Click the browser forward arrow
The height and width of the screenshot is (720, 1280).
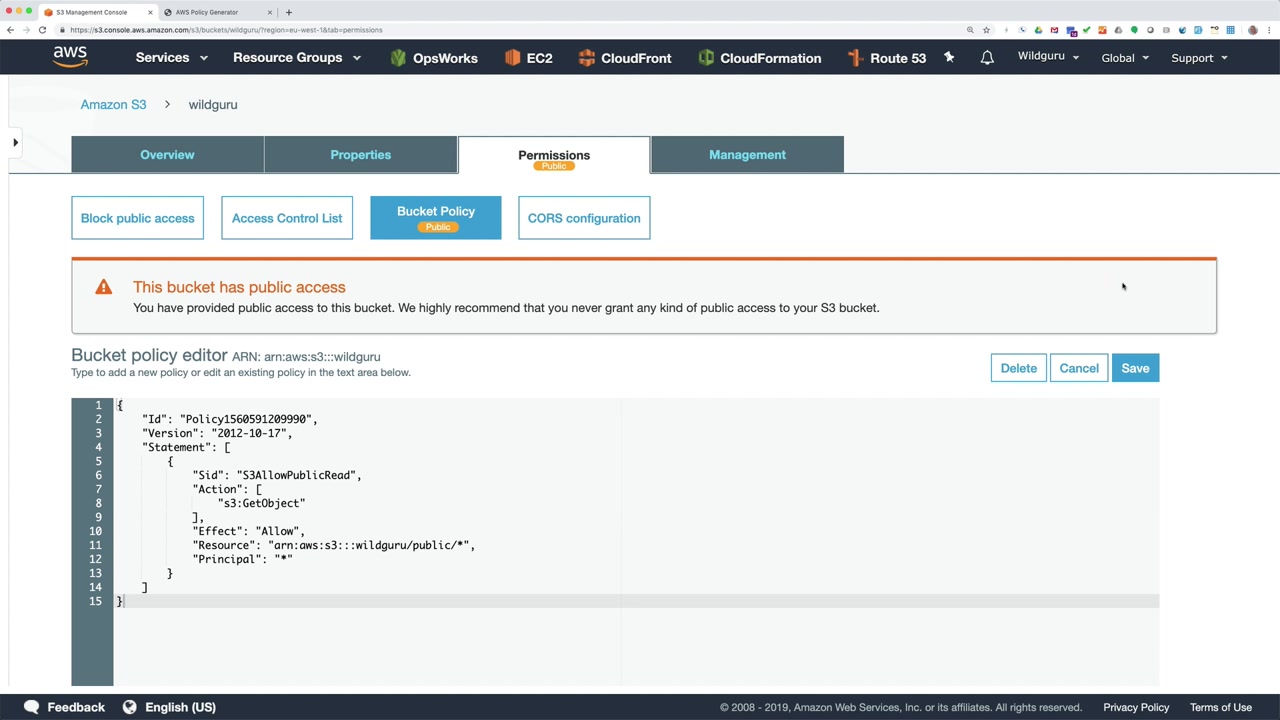[26, 30]
